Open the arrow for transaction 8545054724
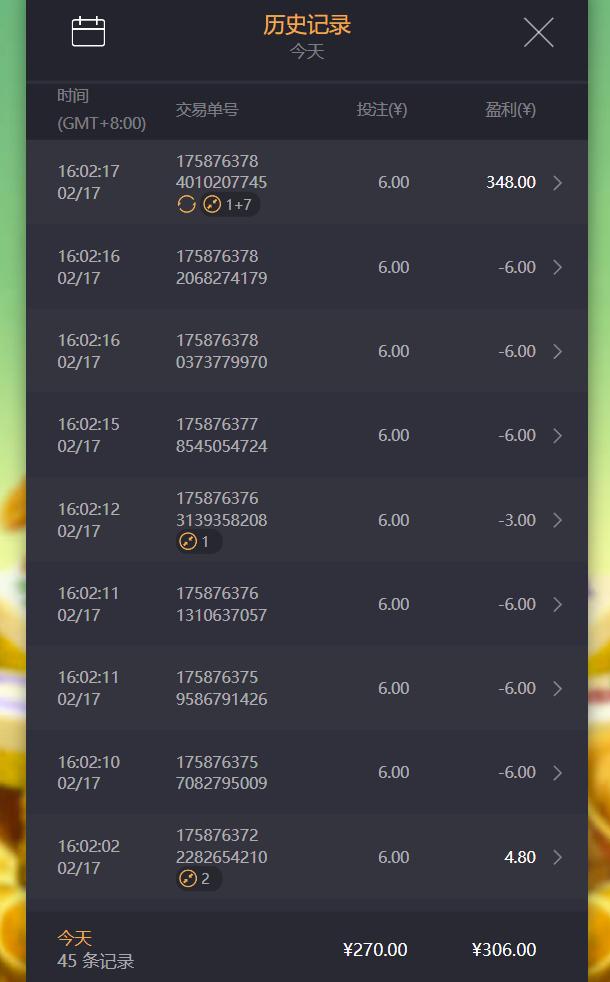Screen dimensions: 610x982 (557, 436)
